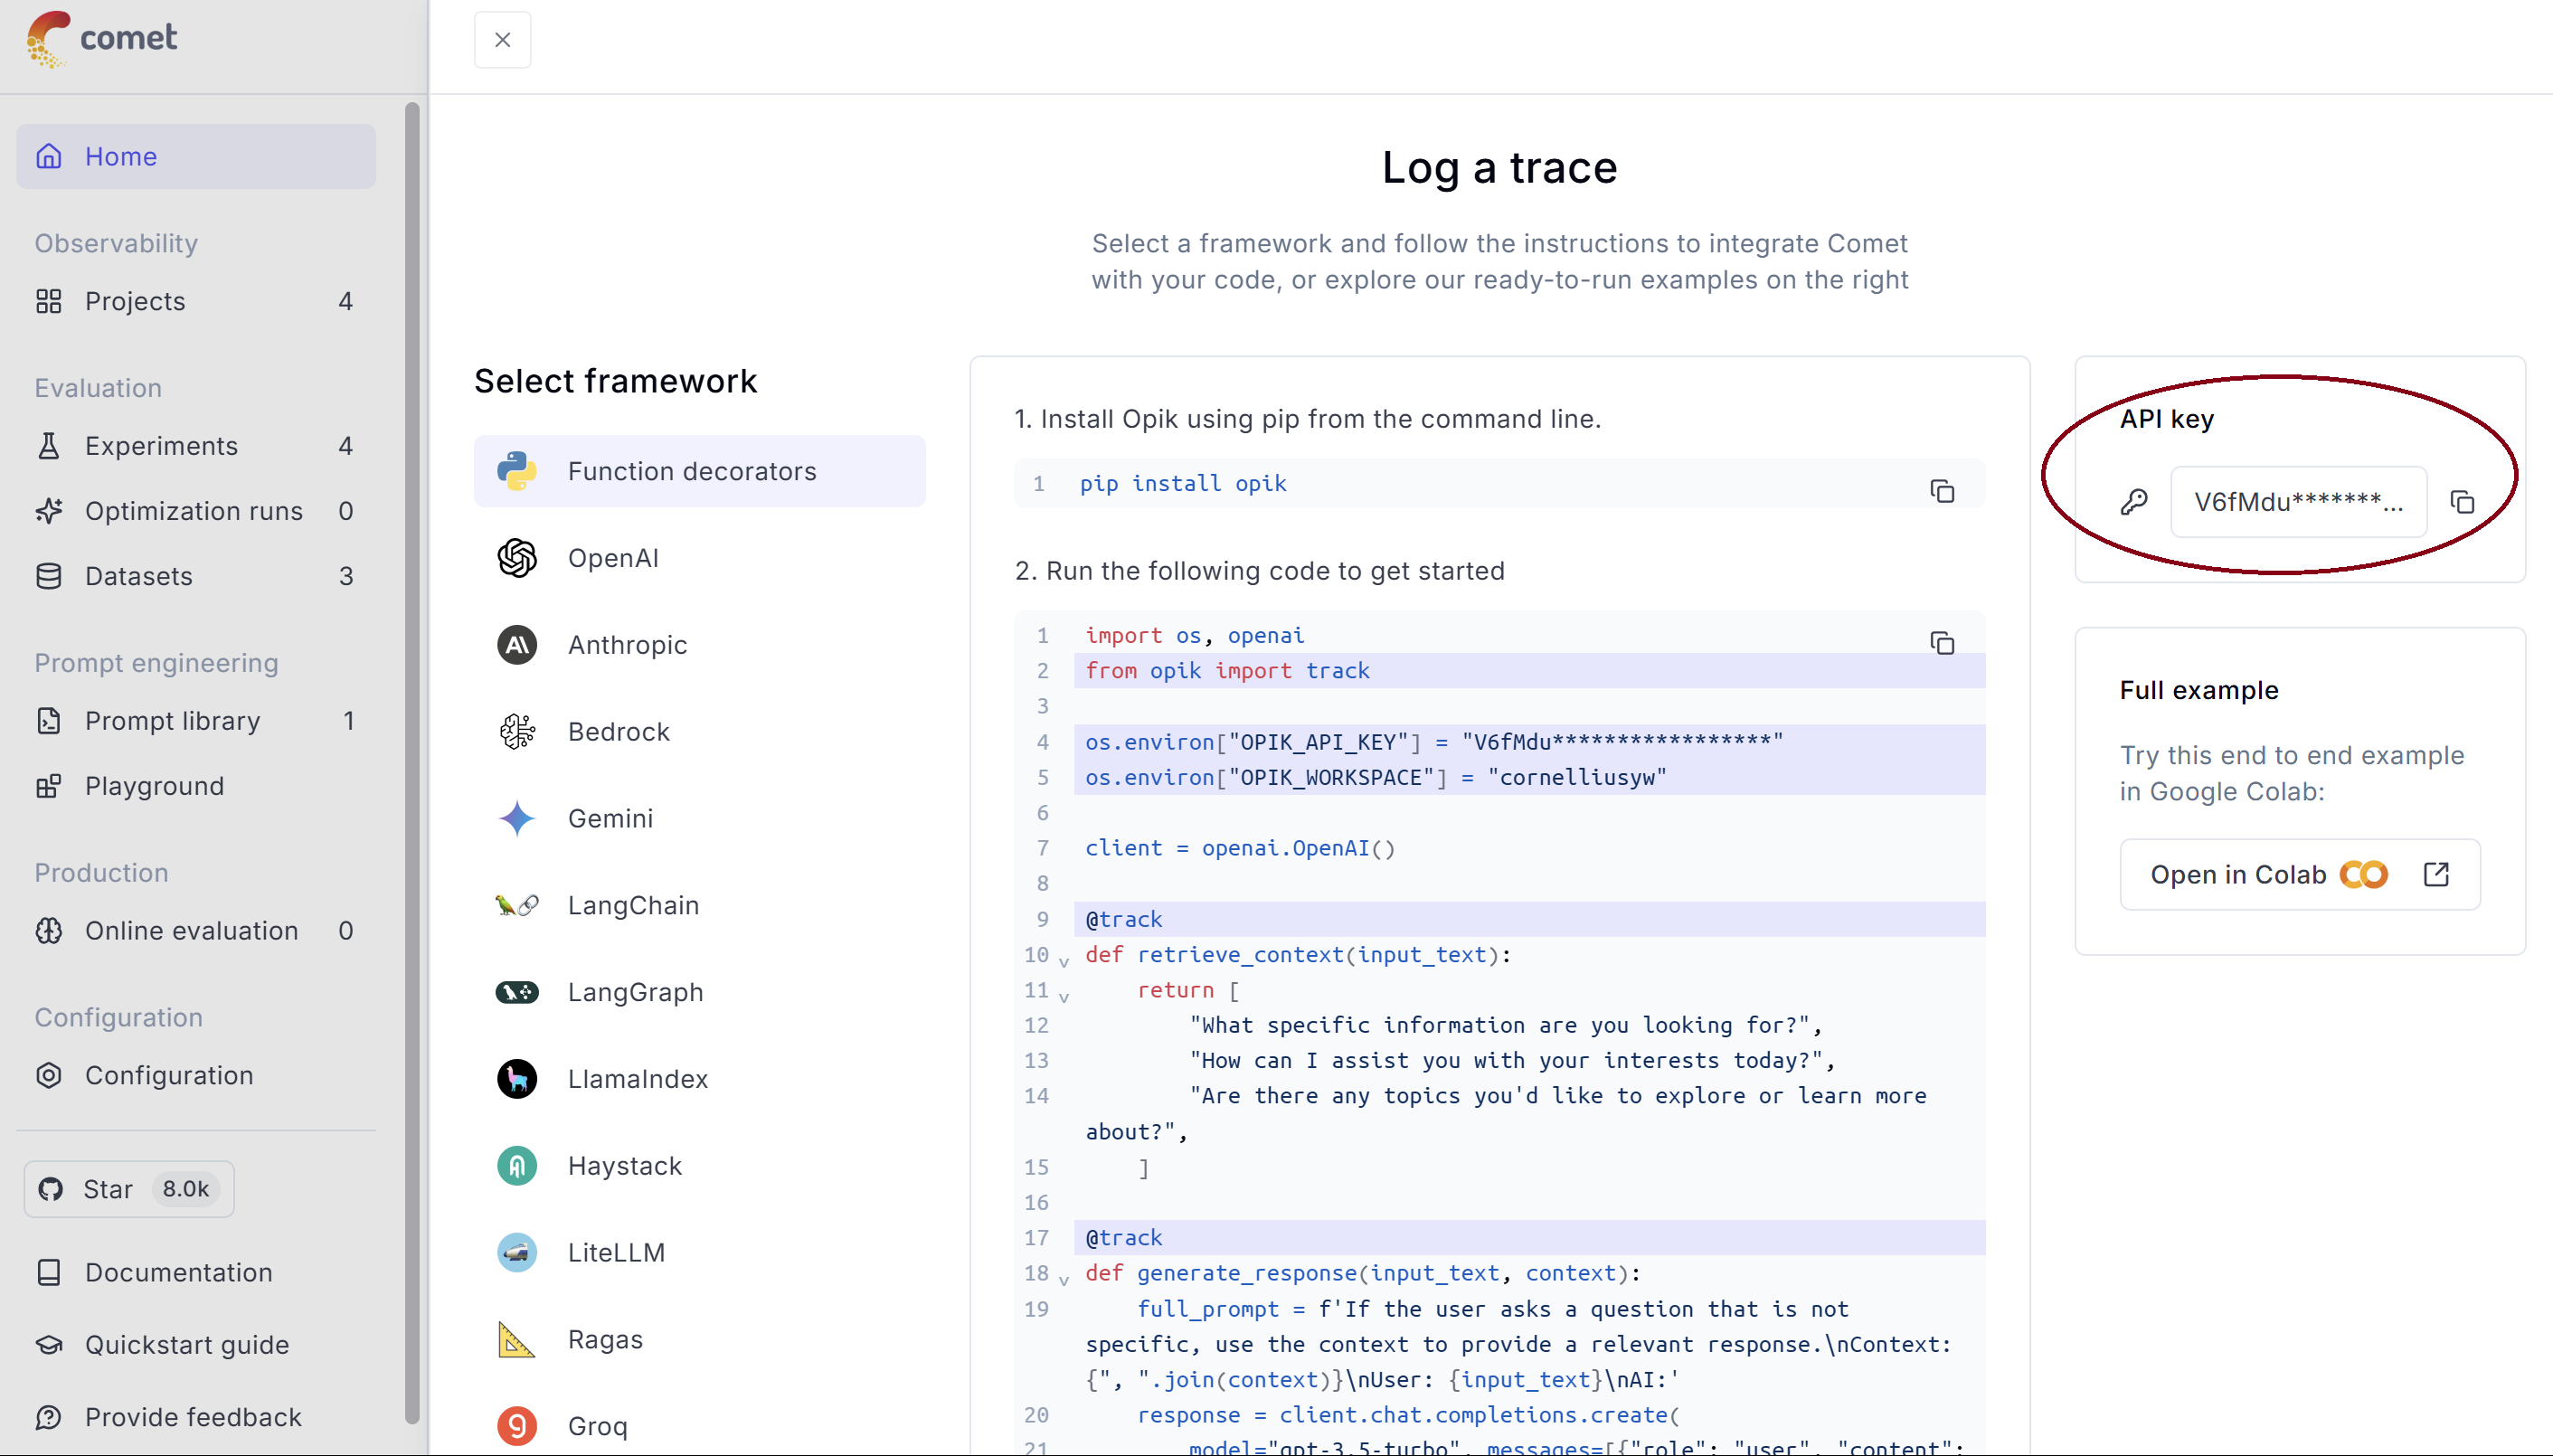Open the Quickstart guide
Viewport: 2553px width, 1456px height.
click(196, 1345)
